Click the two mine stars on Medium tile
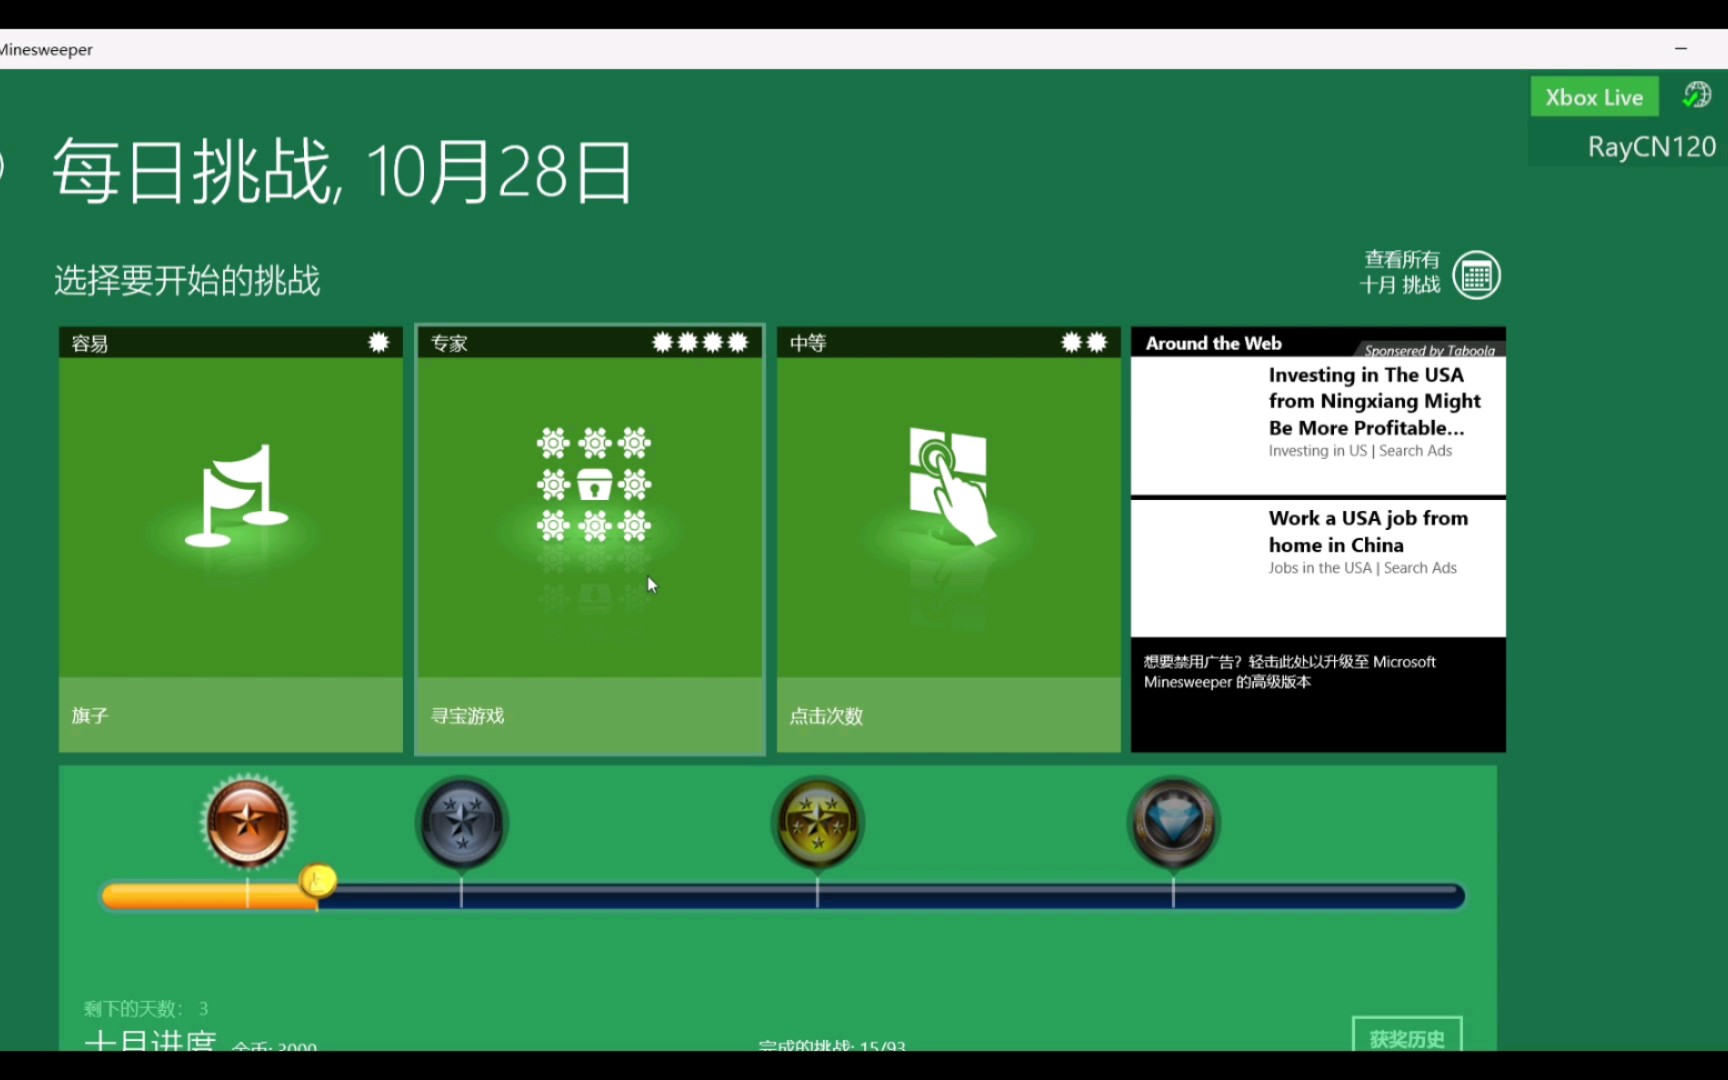The width and height of the screenshot is (1728, 1080). coord(1084,342)
